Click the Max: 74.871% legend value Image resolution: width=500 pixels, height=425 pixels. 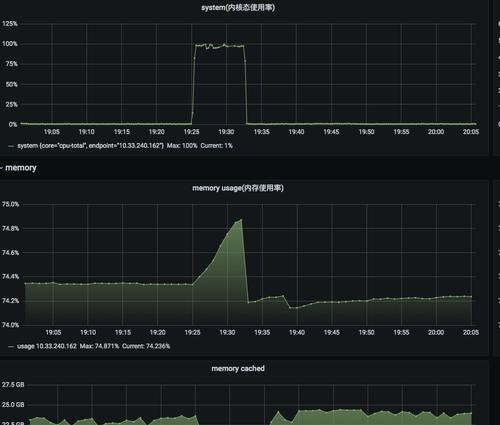tap(99, 346)
